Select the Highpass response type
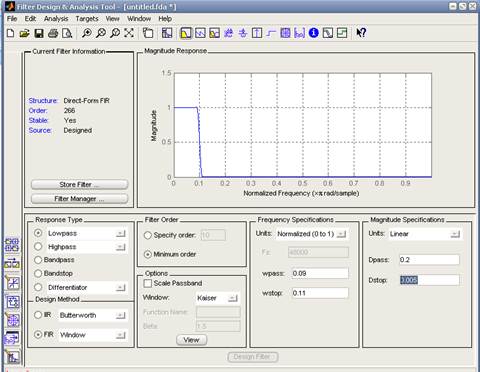This screenshot has width=480, height=372. click(38, 247)
